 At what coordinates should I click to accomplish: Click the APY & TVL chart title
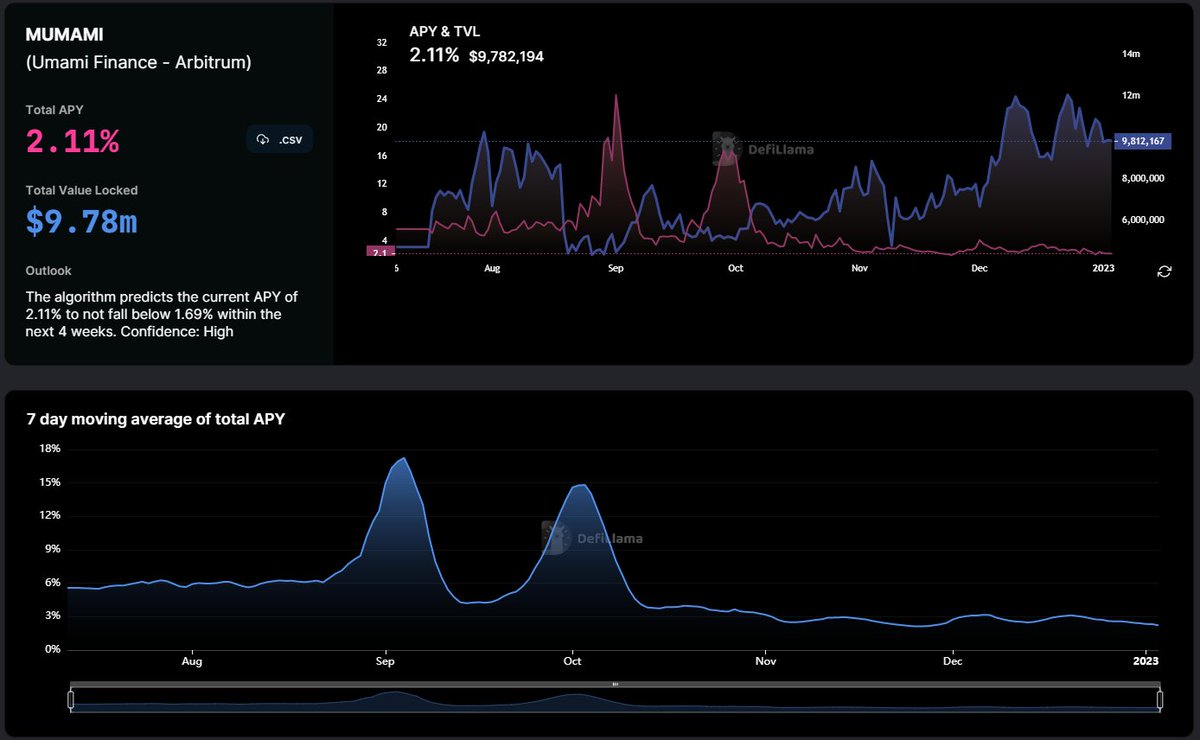point(444,32)
